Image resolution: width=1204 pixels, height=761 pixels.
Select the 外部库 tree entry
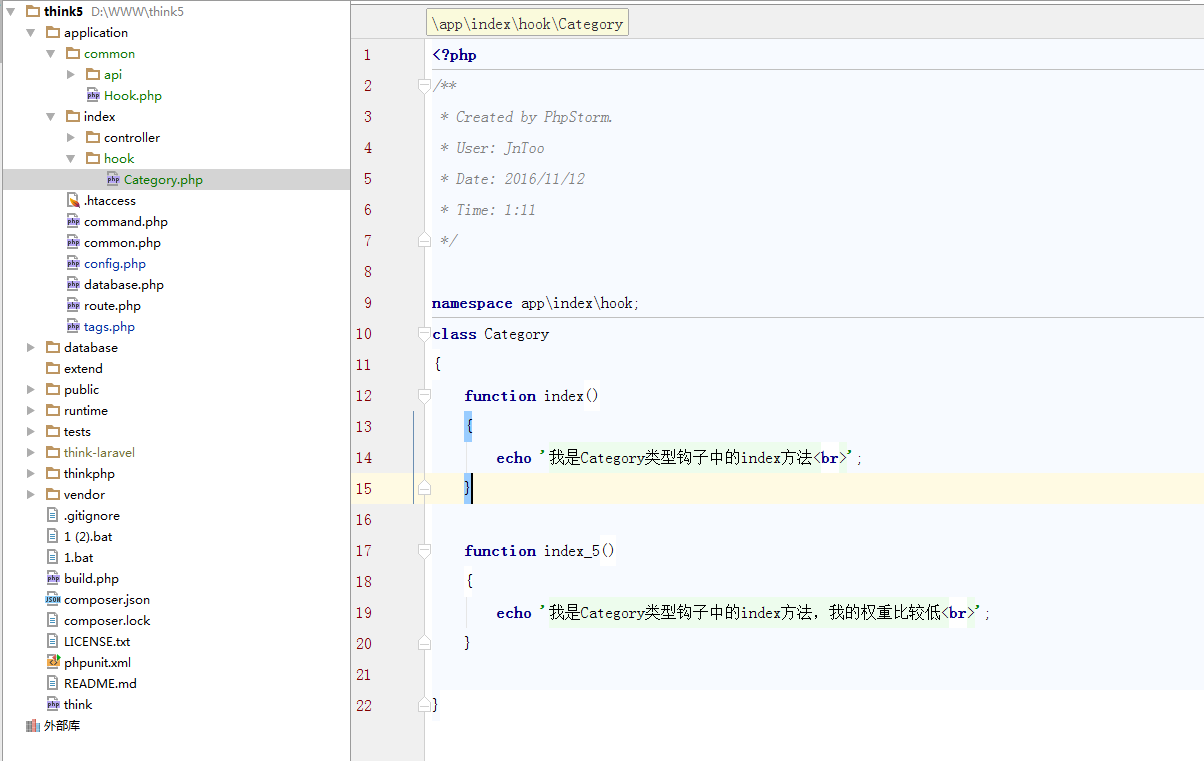click(62, 725)
